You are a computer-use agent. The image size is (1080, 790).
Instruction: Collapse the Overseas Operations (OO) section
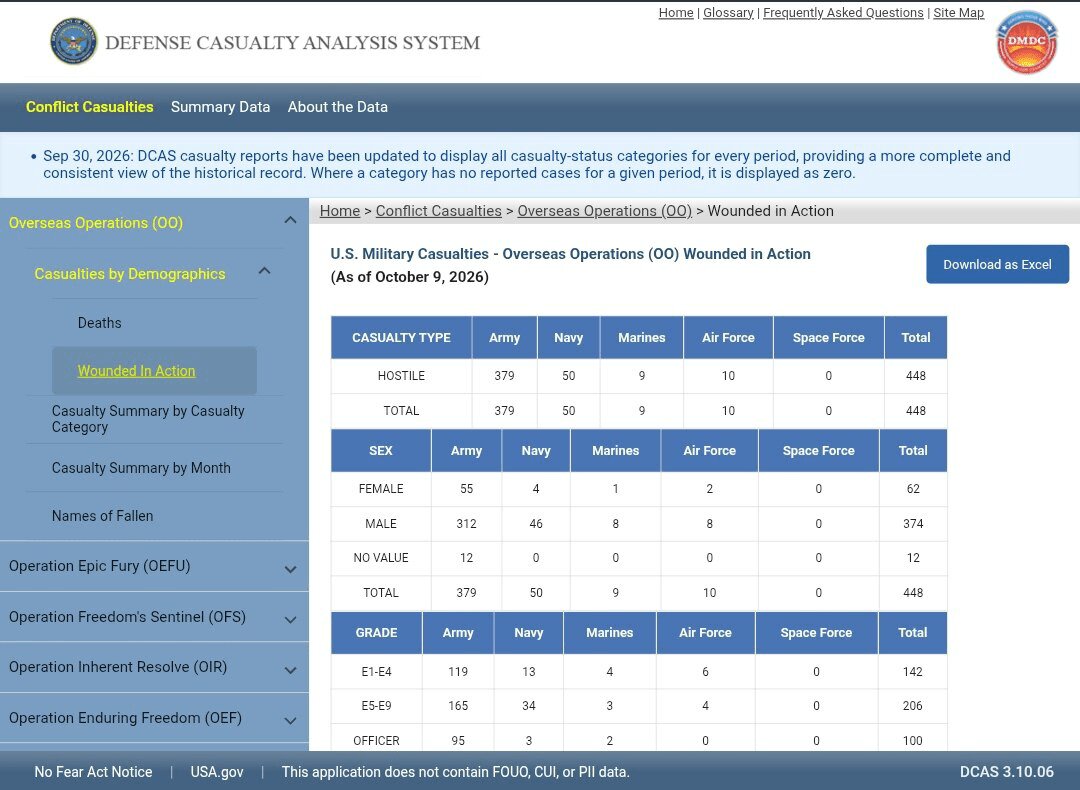coord(291,220)
